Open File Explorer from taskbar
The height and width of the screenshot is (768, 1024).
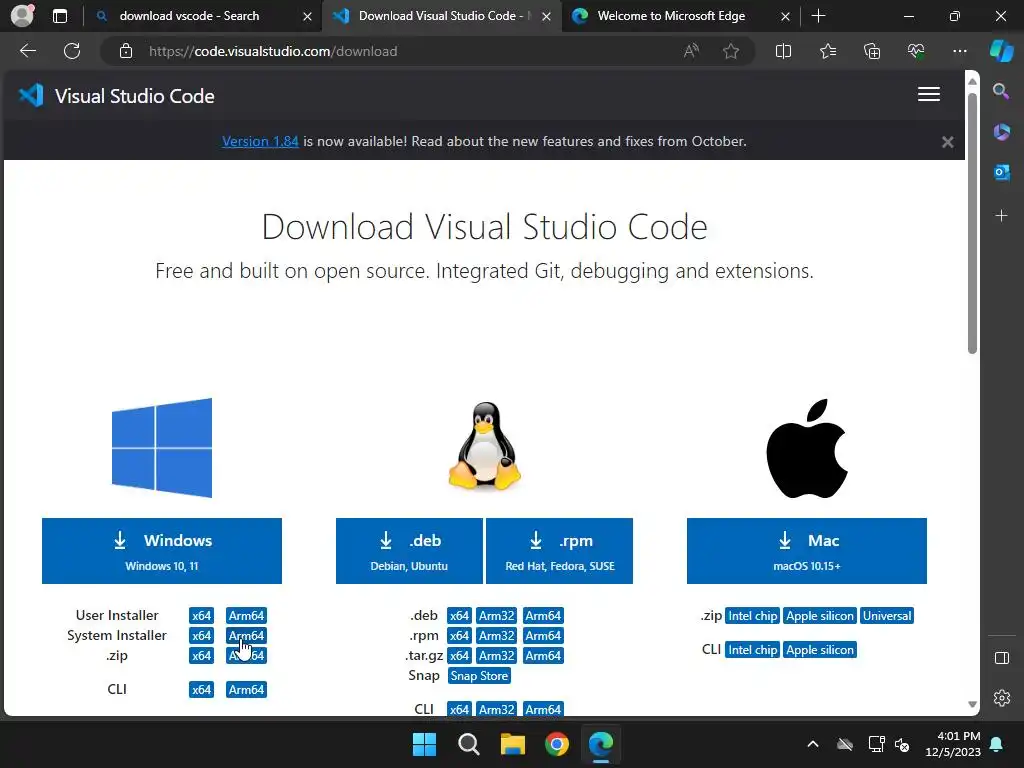(x=513, y=744)
